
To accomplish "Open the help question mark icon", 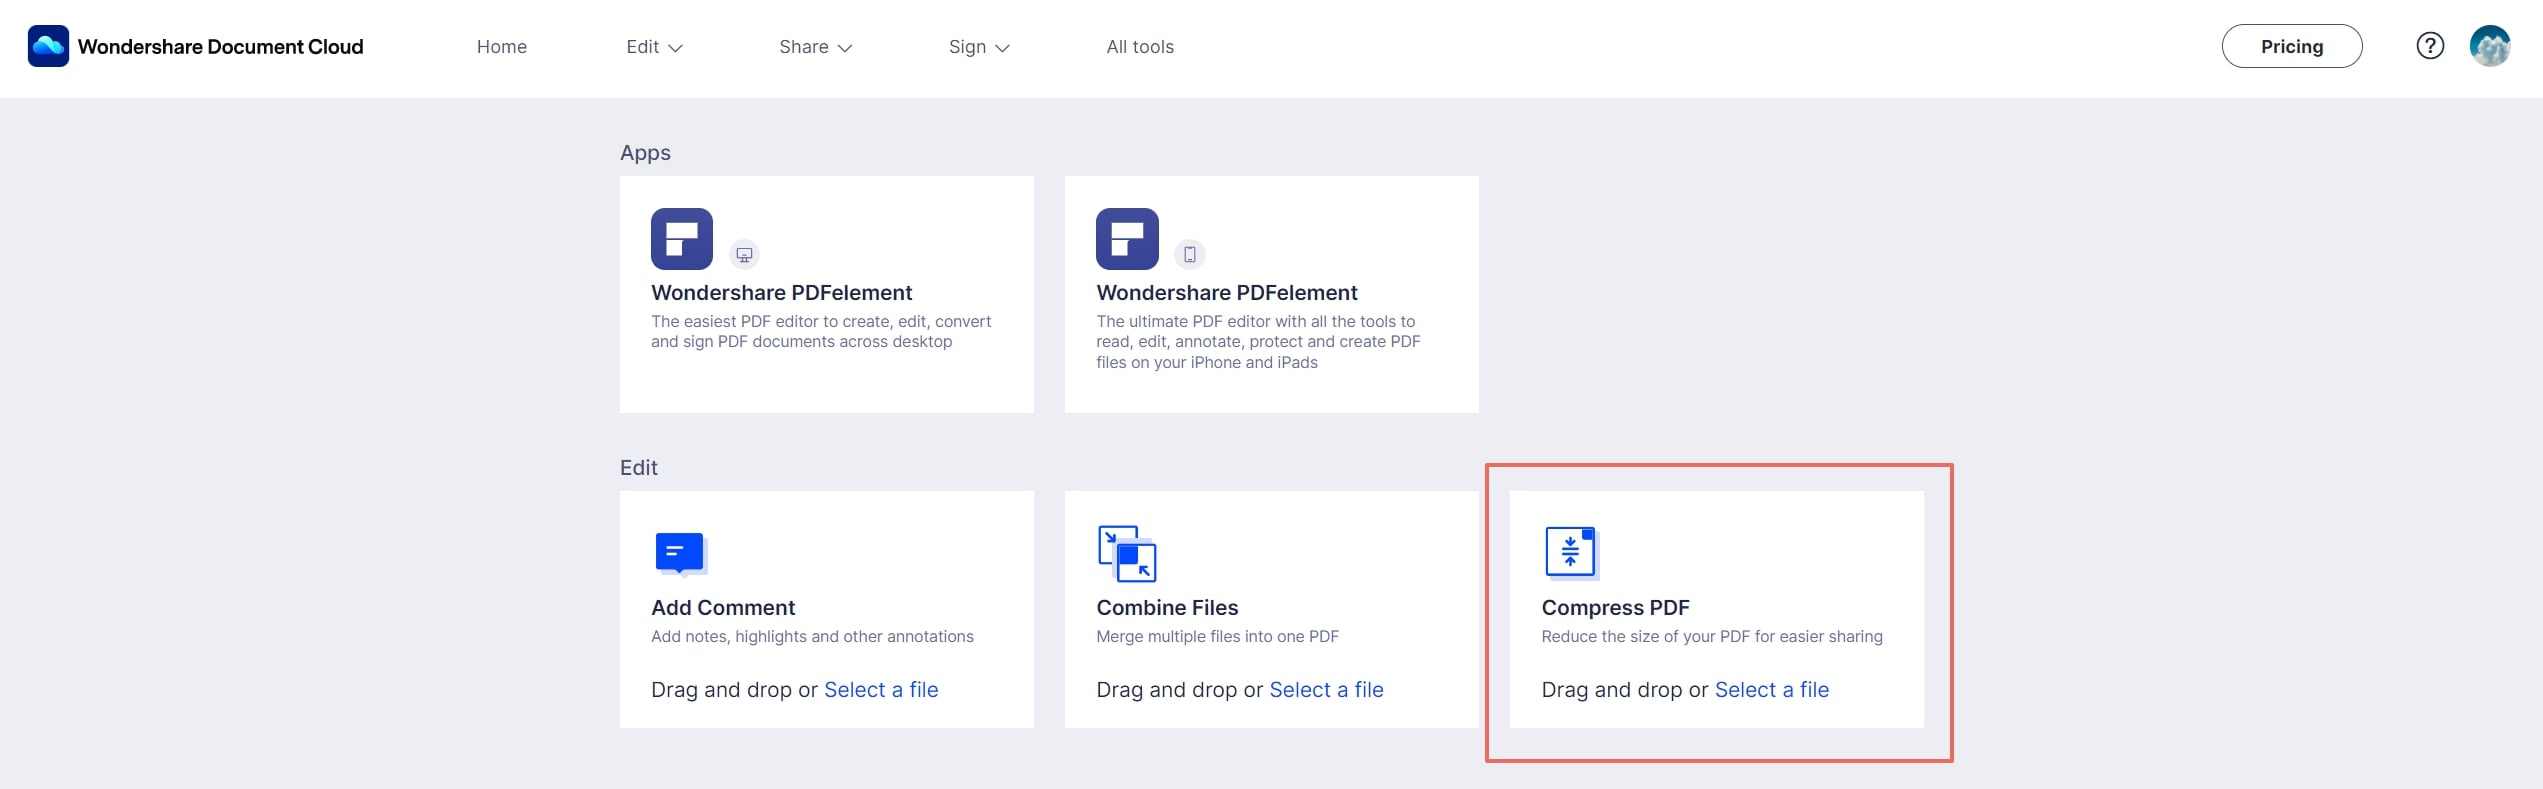I will 2430,46.
